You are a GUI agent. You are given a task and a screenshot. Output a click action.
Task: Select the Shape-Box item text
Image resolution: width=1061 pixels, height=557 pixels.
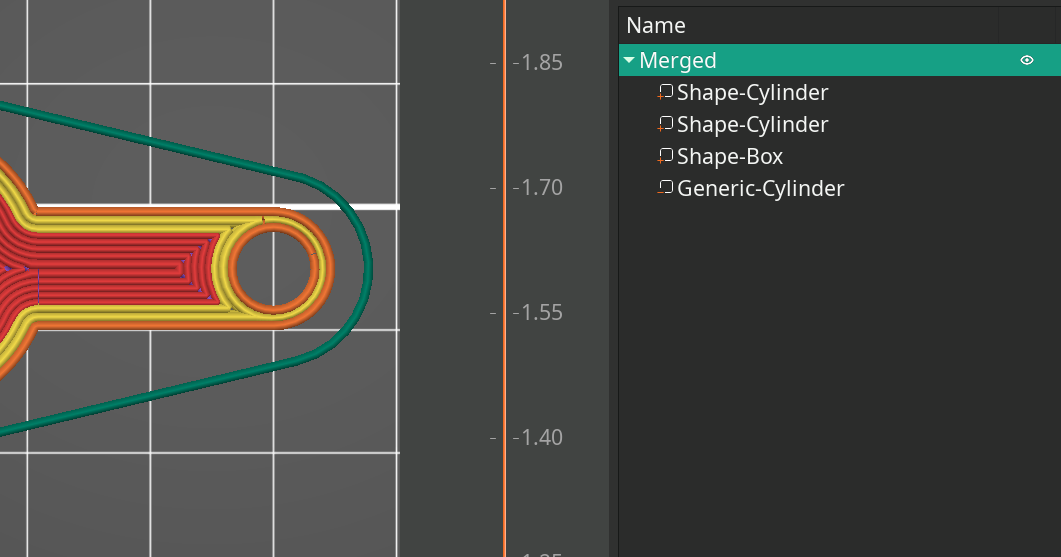[729, 157]
